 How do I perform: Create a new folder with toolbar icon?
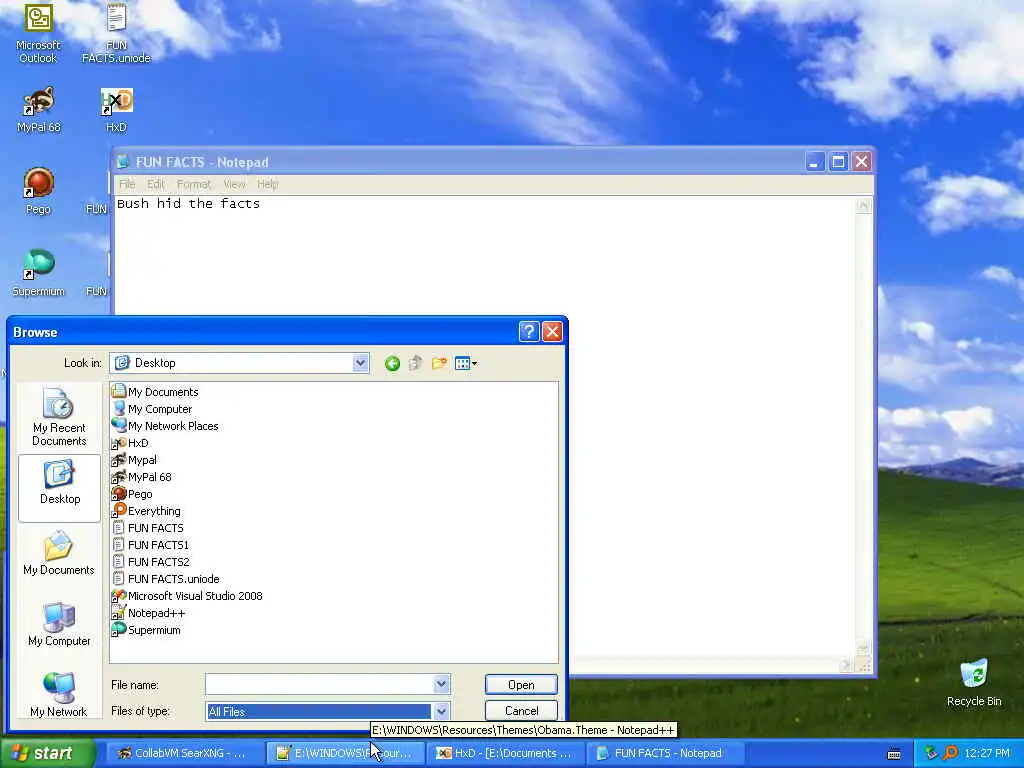coord(439,363)
